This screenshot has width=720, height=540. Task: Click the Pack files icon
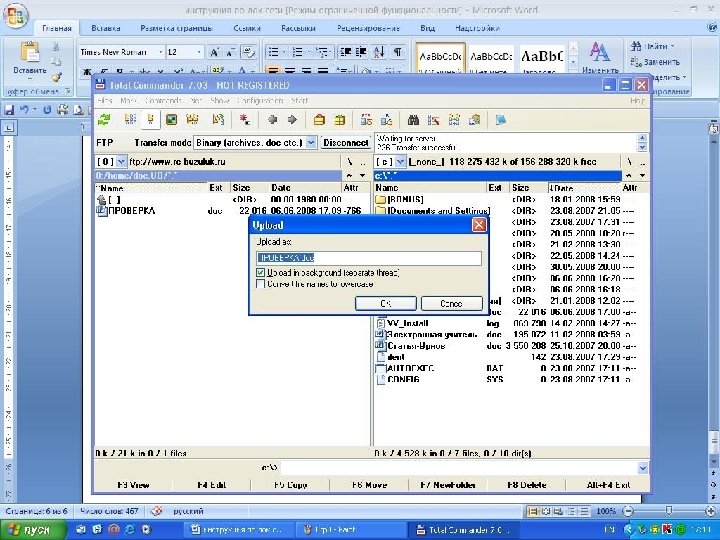[319, 120]
